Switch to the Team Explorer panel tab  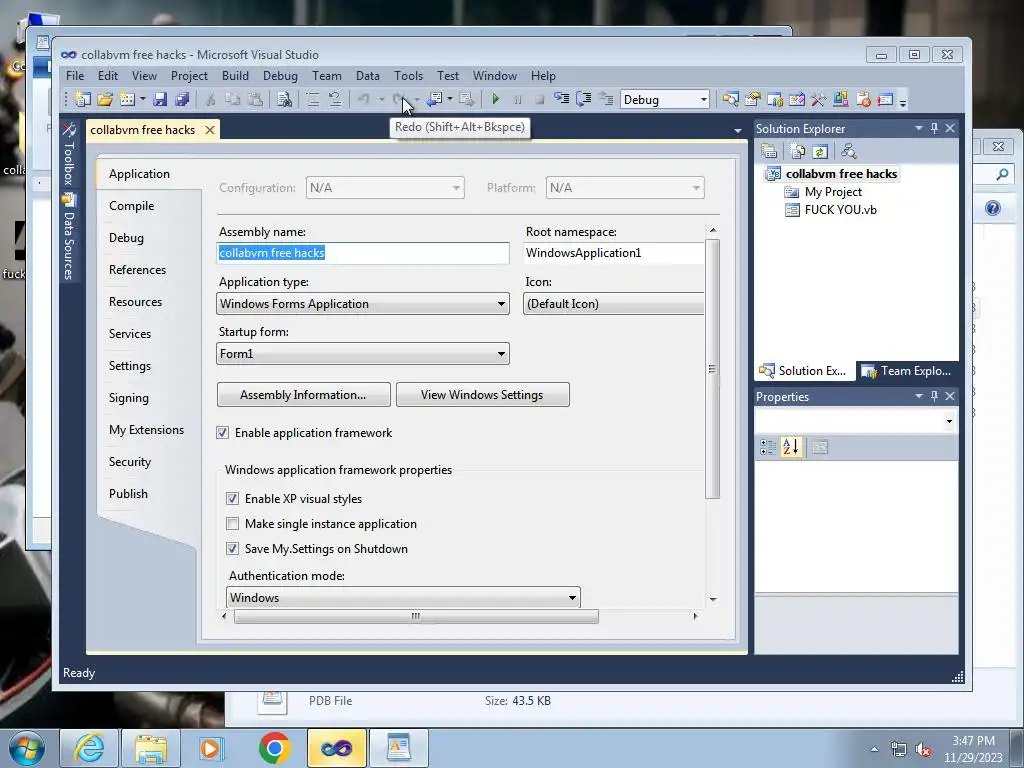(x=907, y=371)
